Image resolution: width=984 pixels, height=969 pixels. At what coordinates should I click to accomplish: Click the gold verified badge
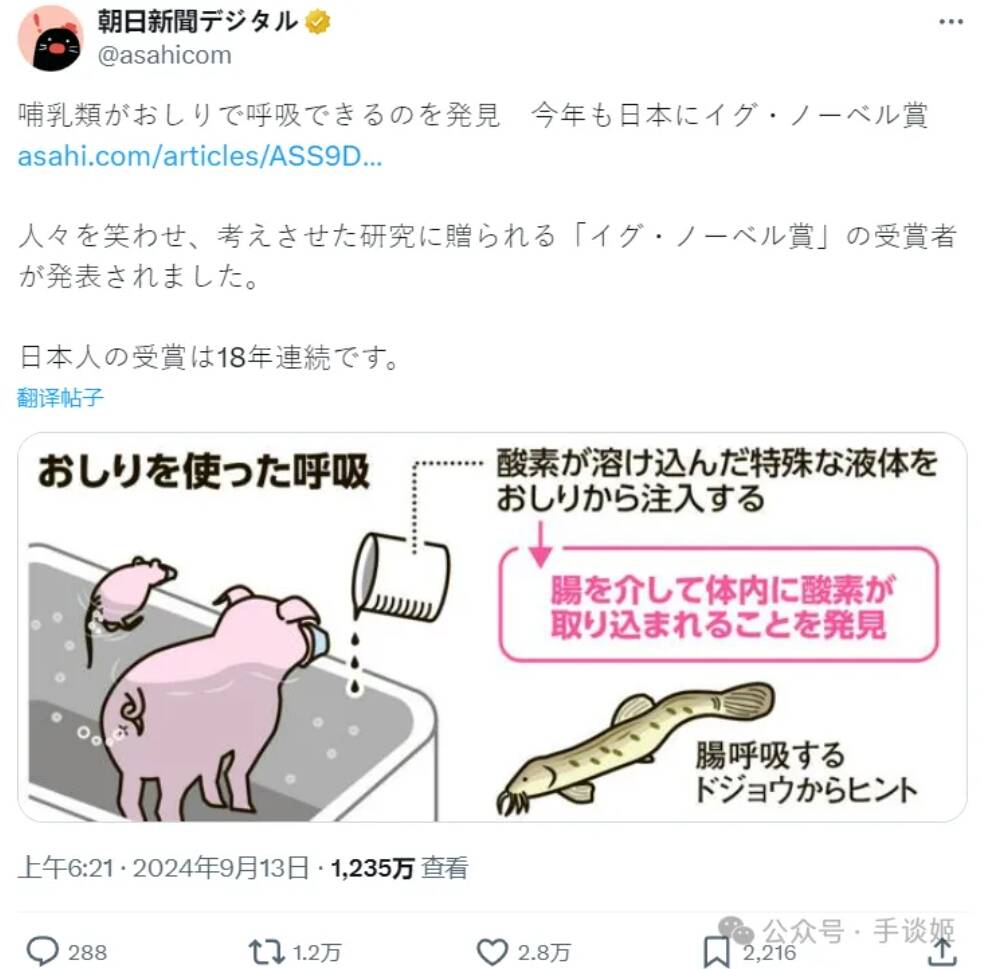point(318,23)
